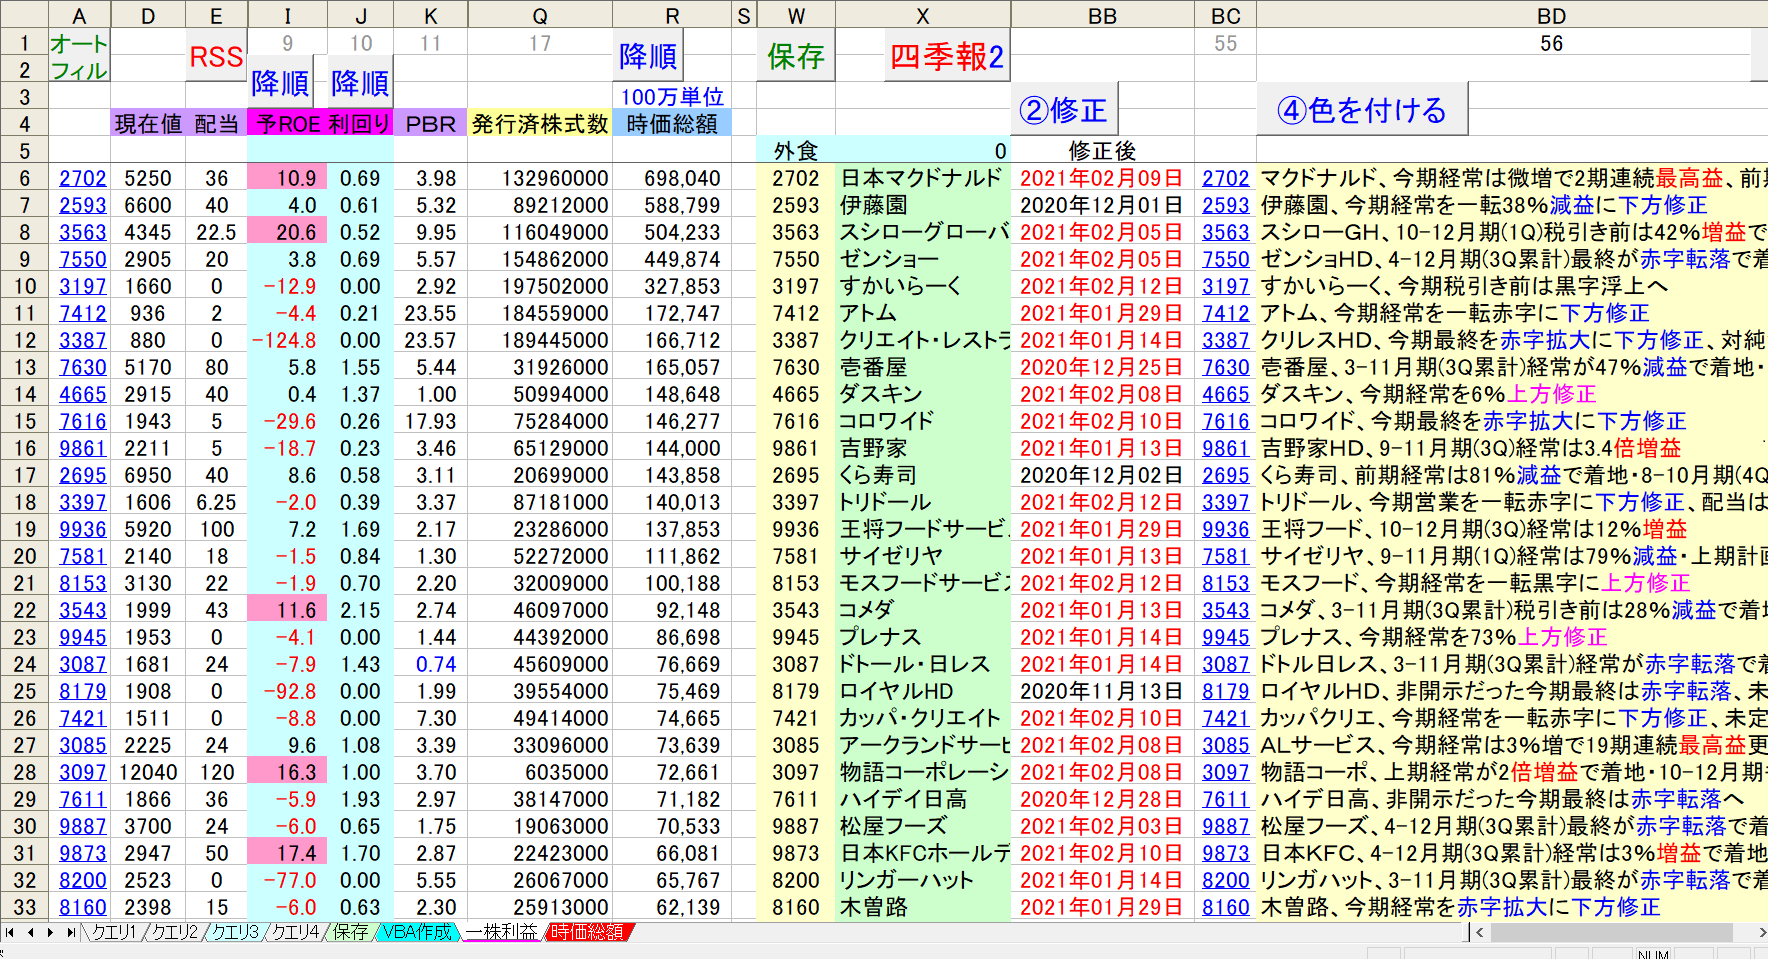1768x959 pixels.
Task: Select the 時価総額 sheet tab
Action: click(x=587, y=932)
